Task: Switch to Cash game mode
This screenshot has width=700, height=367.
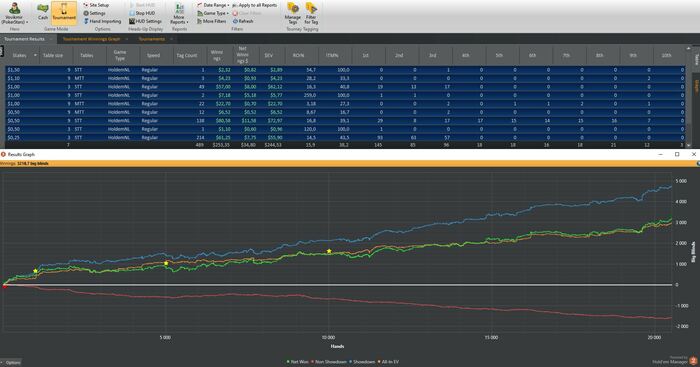Action: [x=42, y=12]
